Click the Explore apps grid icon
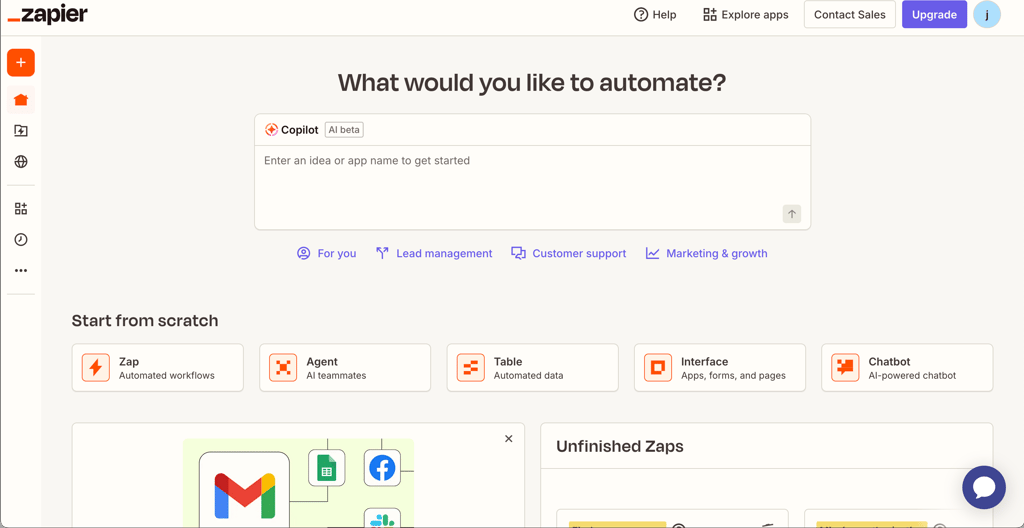Screen dimensions: 1024x528 (x=710, y=14)
